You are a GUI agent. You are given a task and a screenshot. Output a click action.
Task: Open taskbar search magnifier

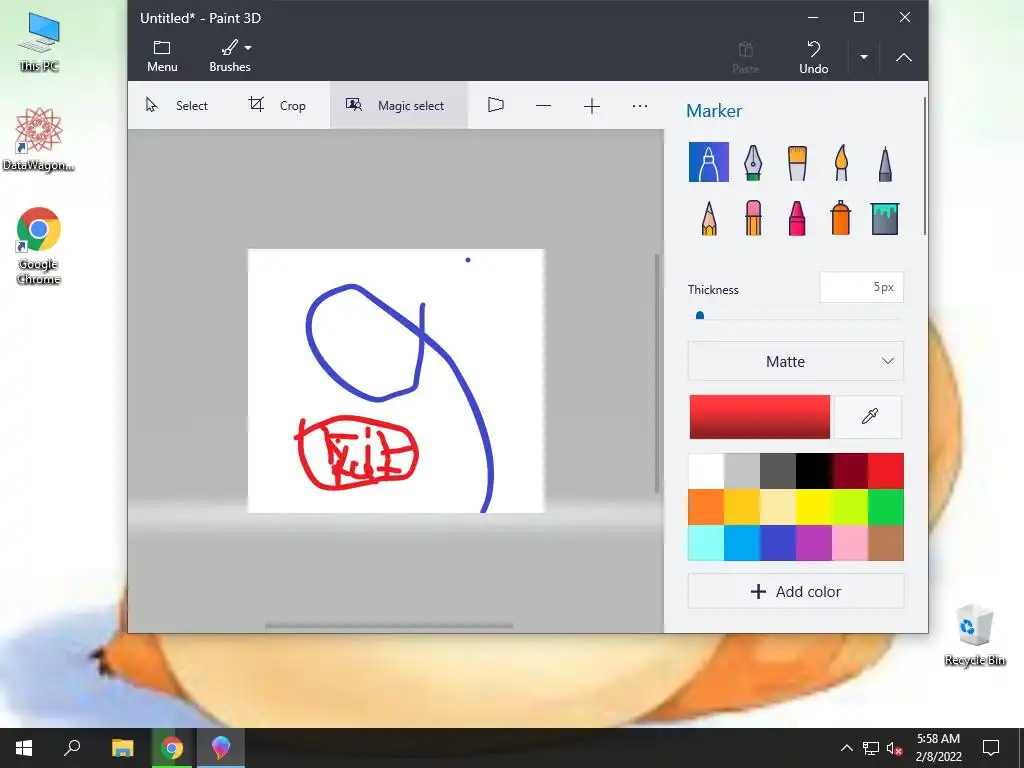pyautogui.click(x=72, y=748)
